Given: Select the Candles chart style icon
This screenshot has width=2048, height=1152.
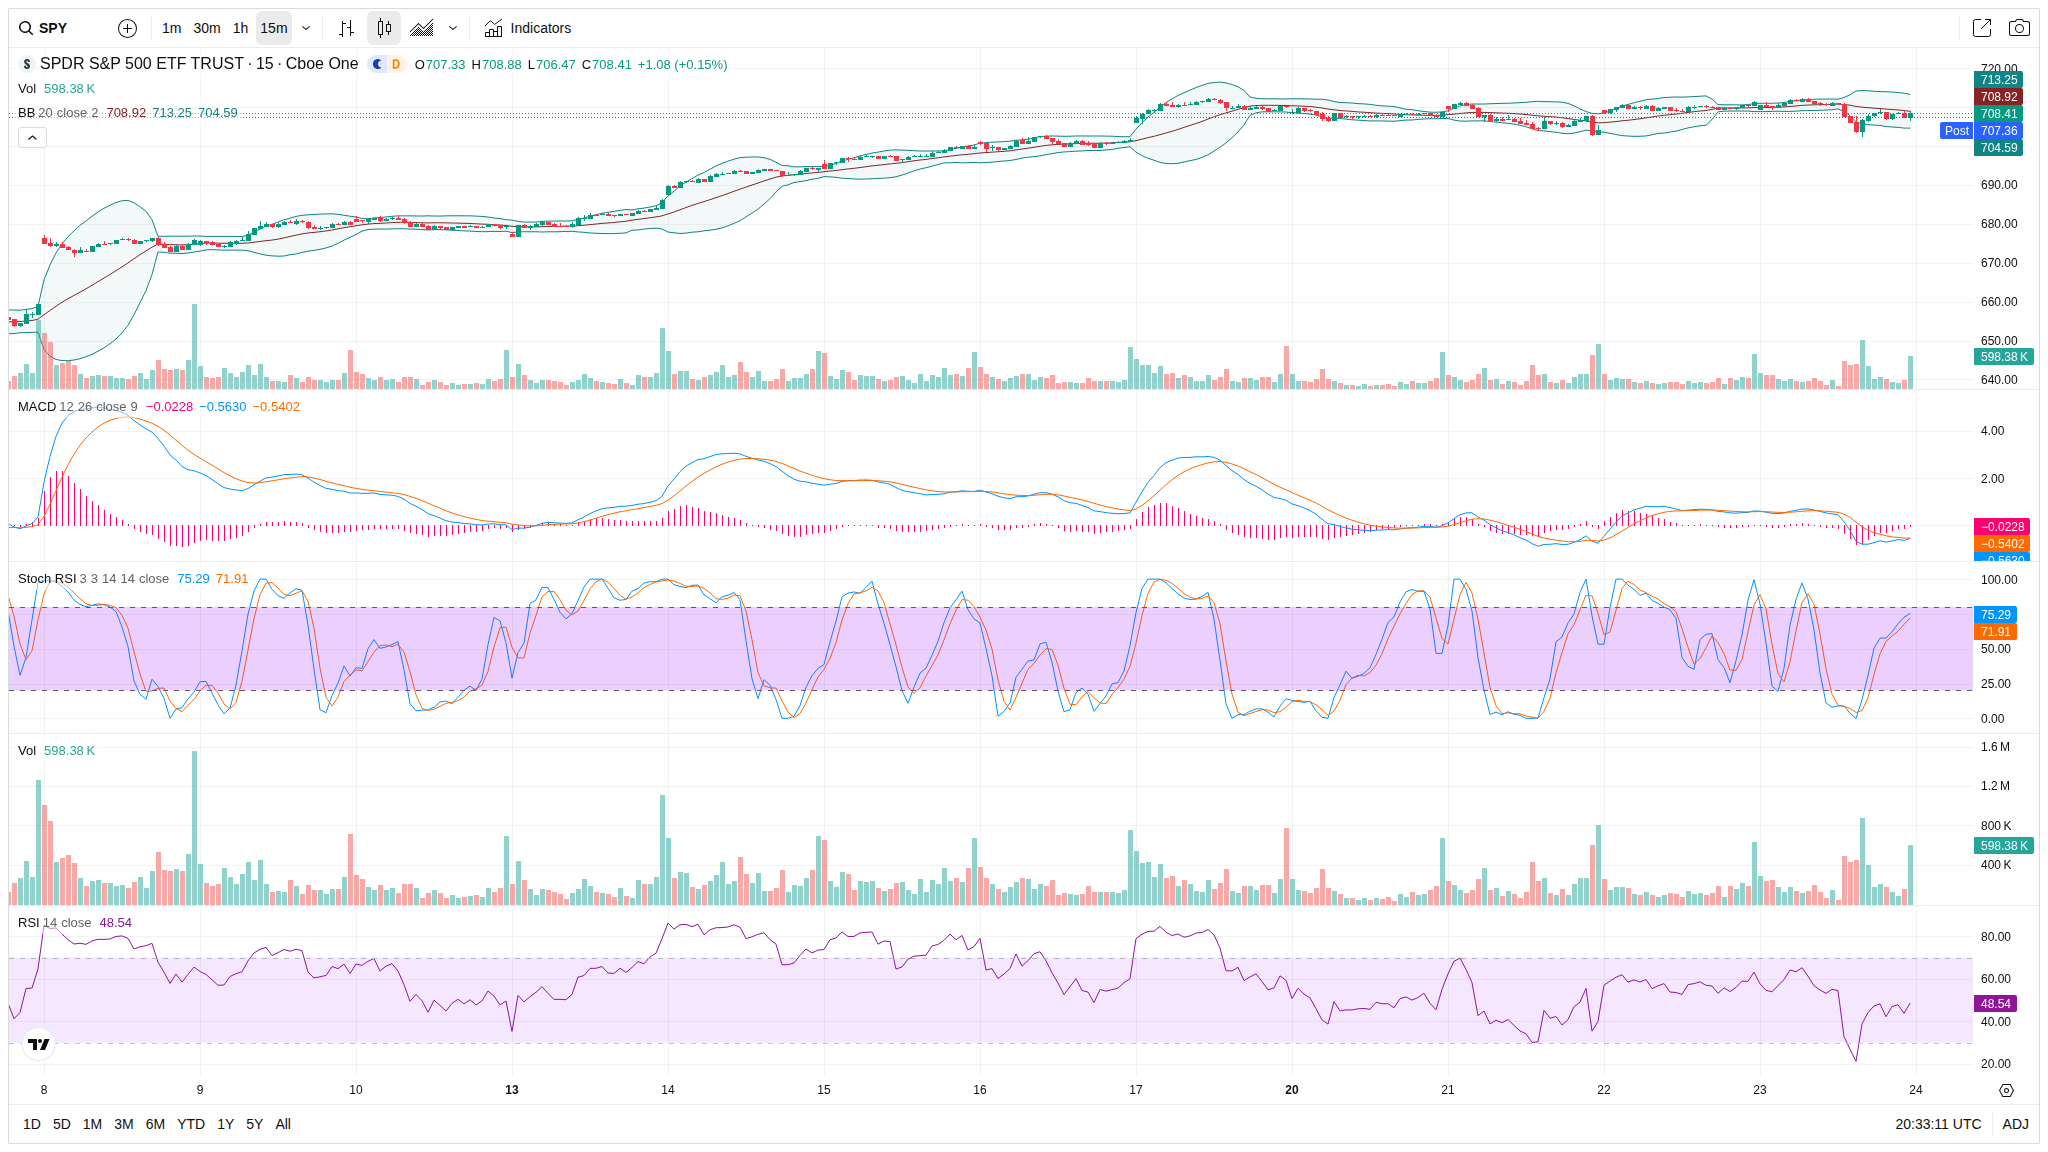Looking at the screenshot, I should 384,28.
